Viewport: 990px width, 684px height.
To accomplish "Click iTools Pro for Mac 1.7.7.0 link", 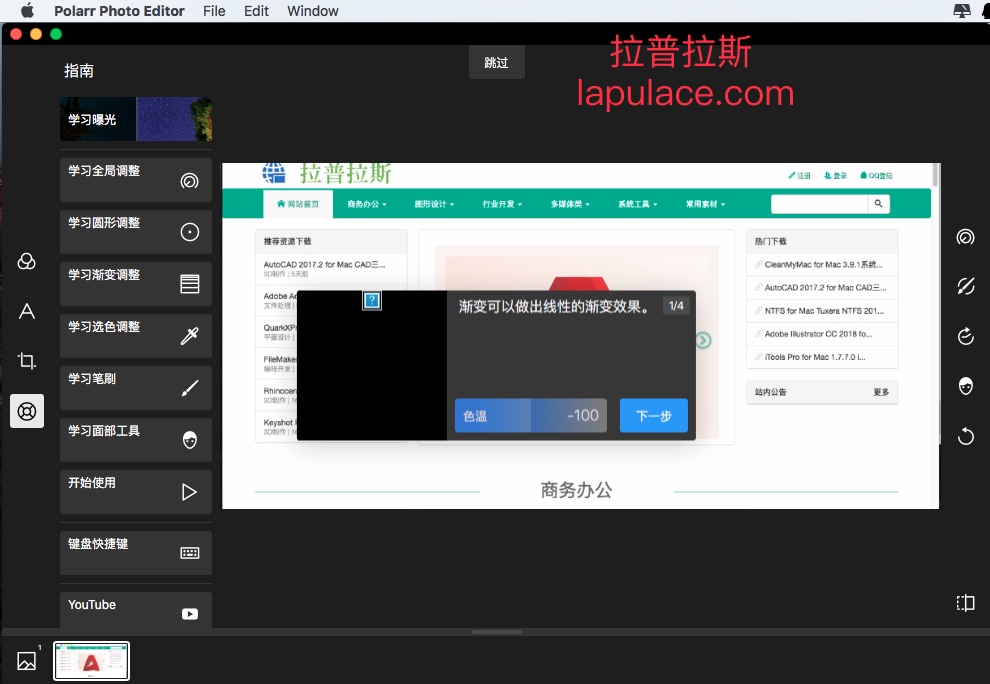I will [x=814, y=357].
